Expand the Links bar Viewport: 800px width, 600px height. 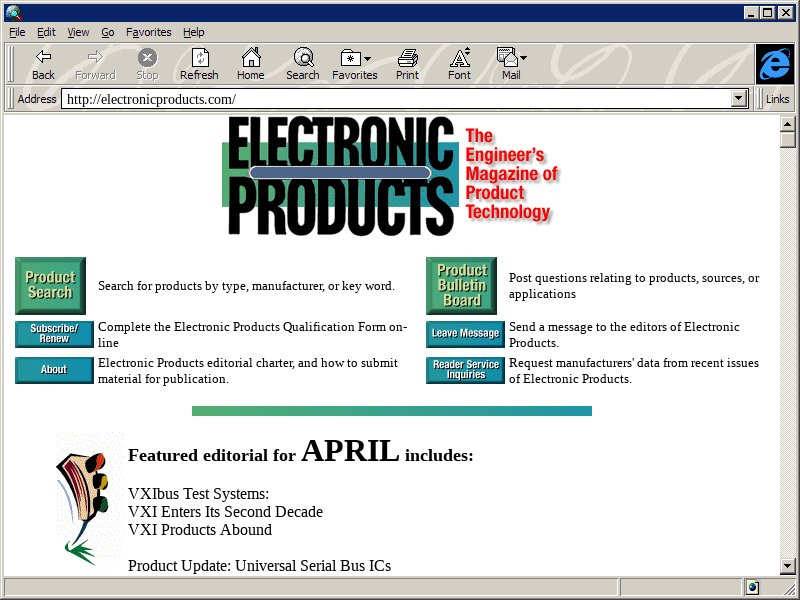tap(777, 99)
